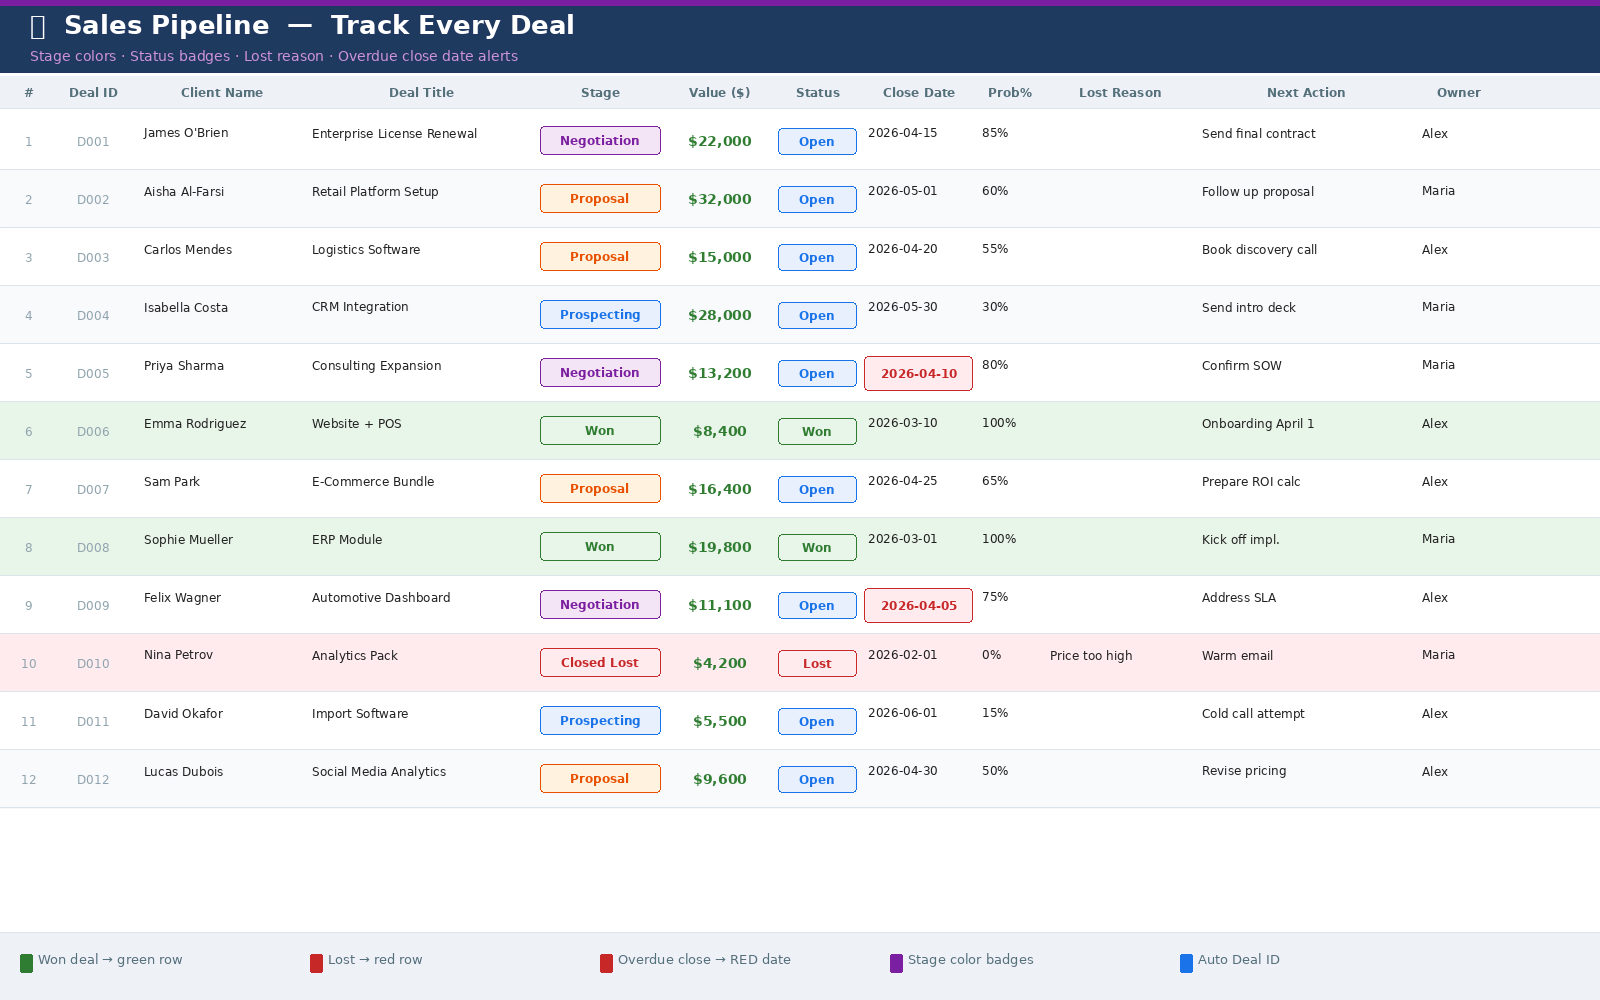This screenshot has width=1600, height=1000.
Task: Click the icon beside Sales Pipeline title
Action: coord(38,26)
